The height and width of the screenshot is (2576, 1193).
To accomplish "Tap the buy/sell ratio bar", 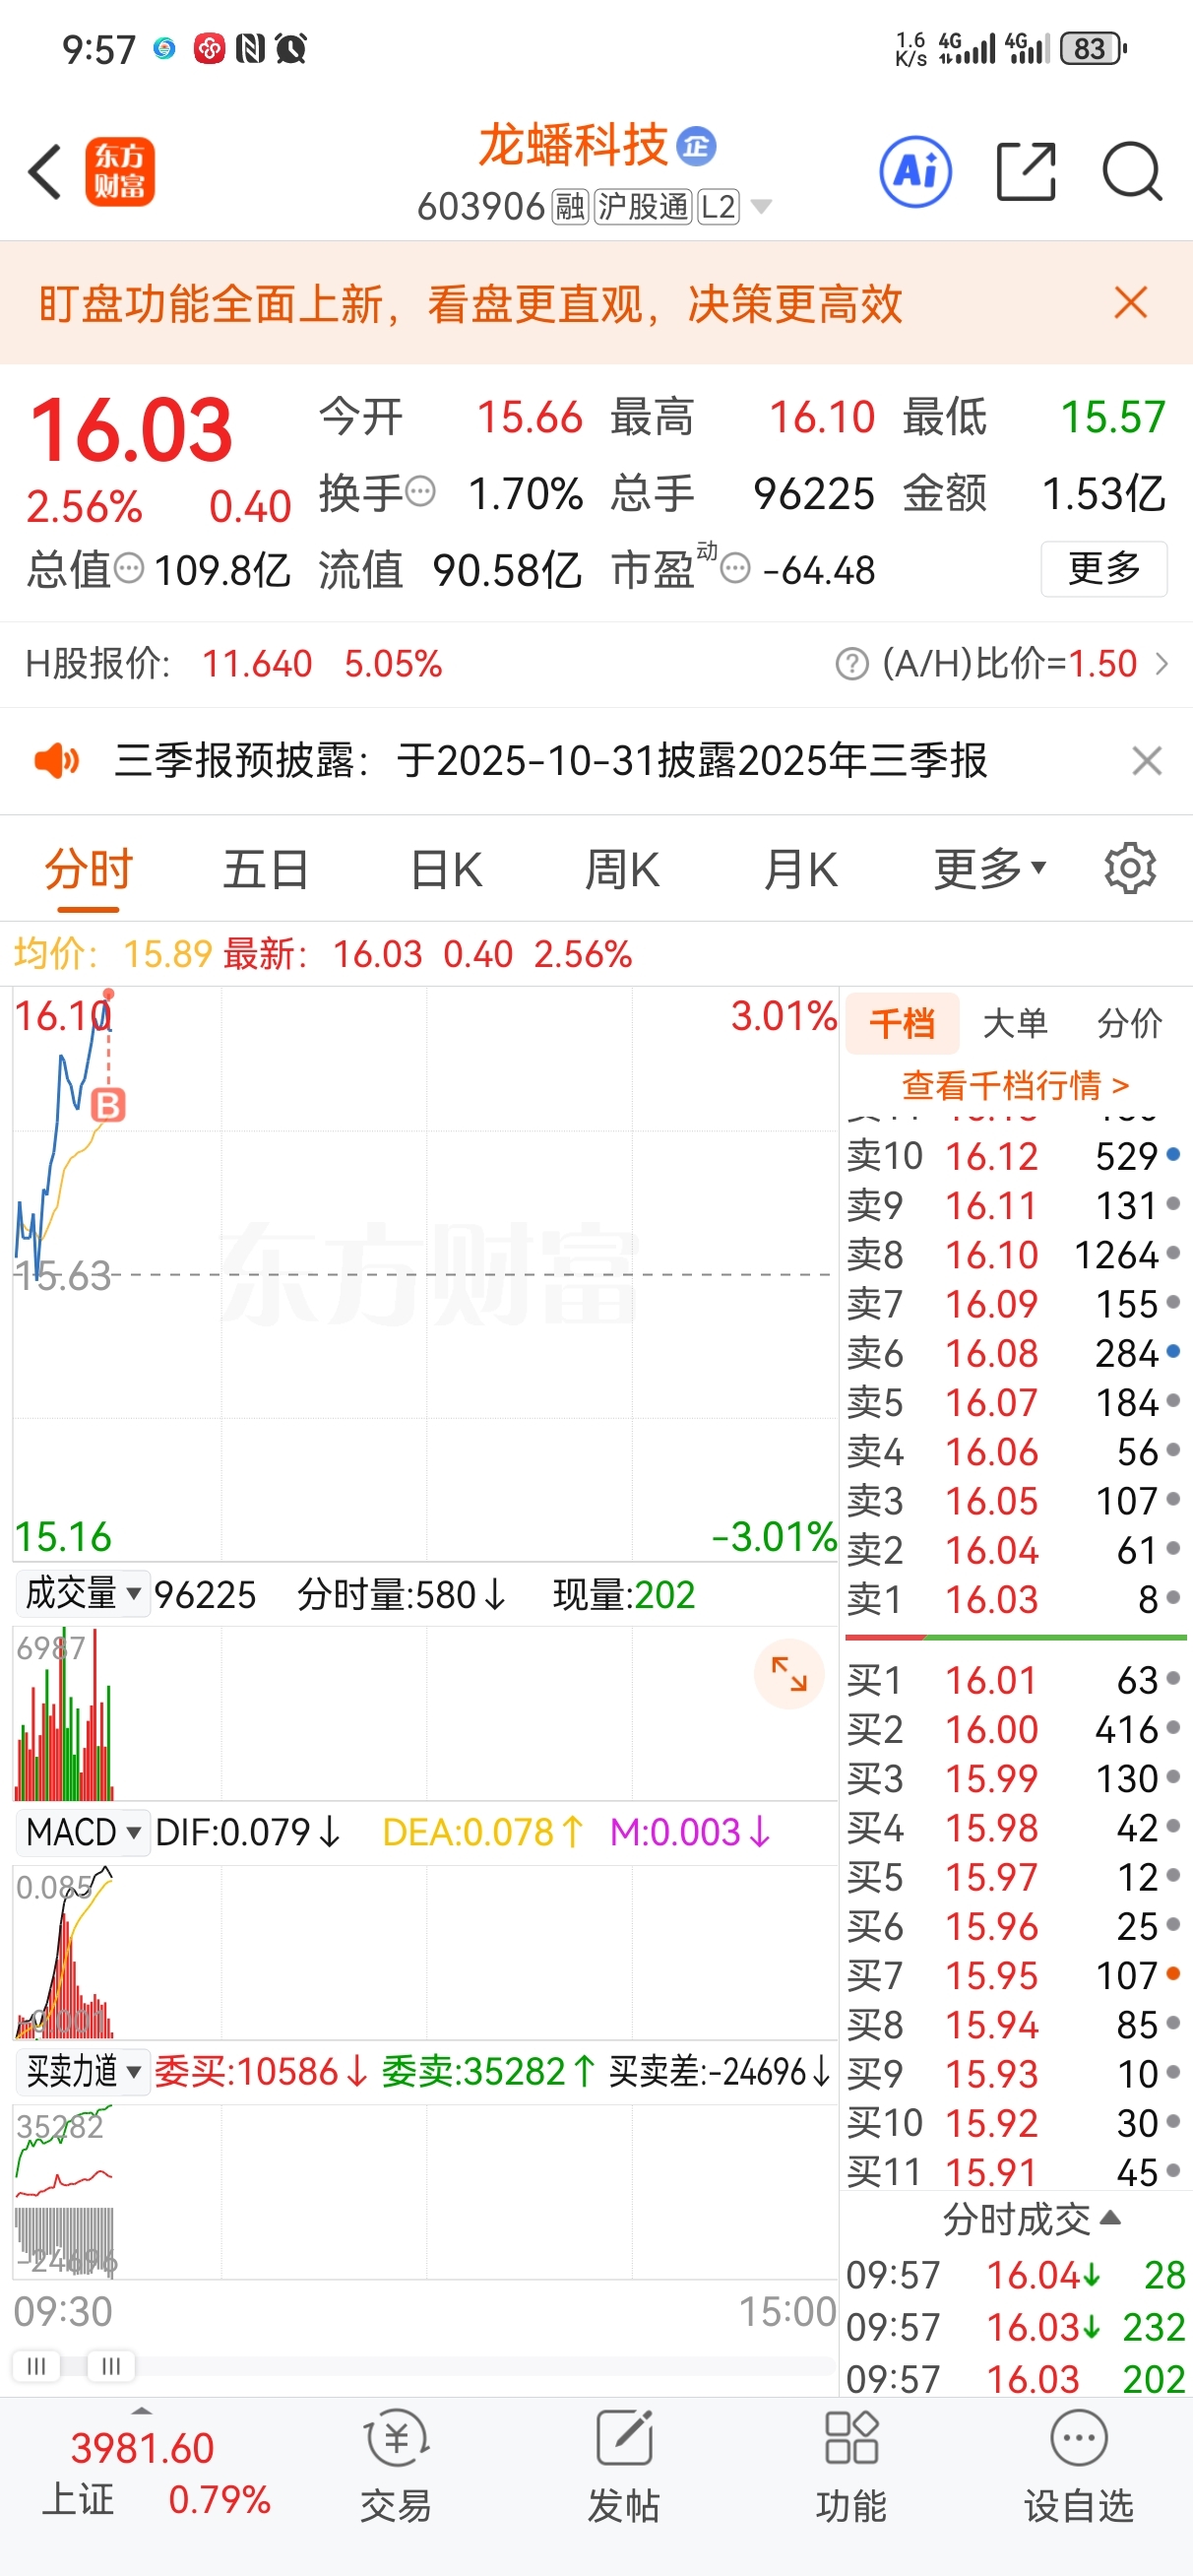I will click(1016, 1638).
